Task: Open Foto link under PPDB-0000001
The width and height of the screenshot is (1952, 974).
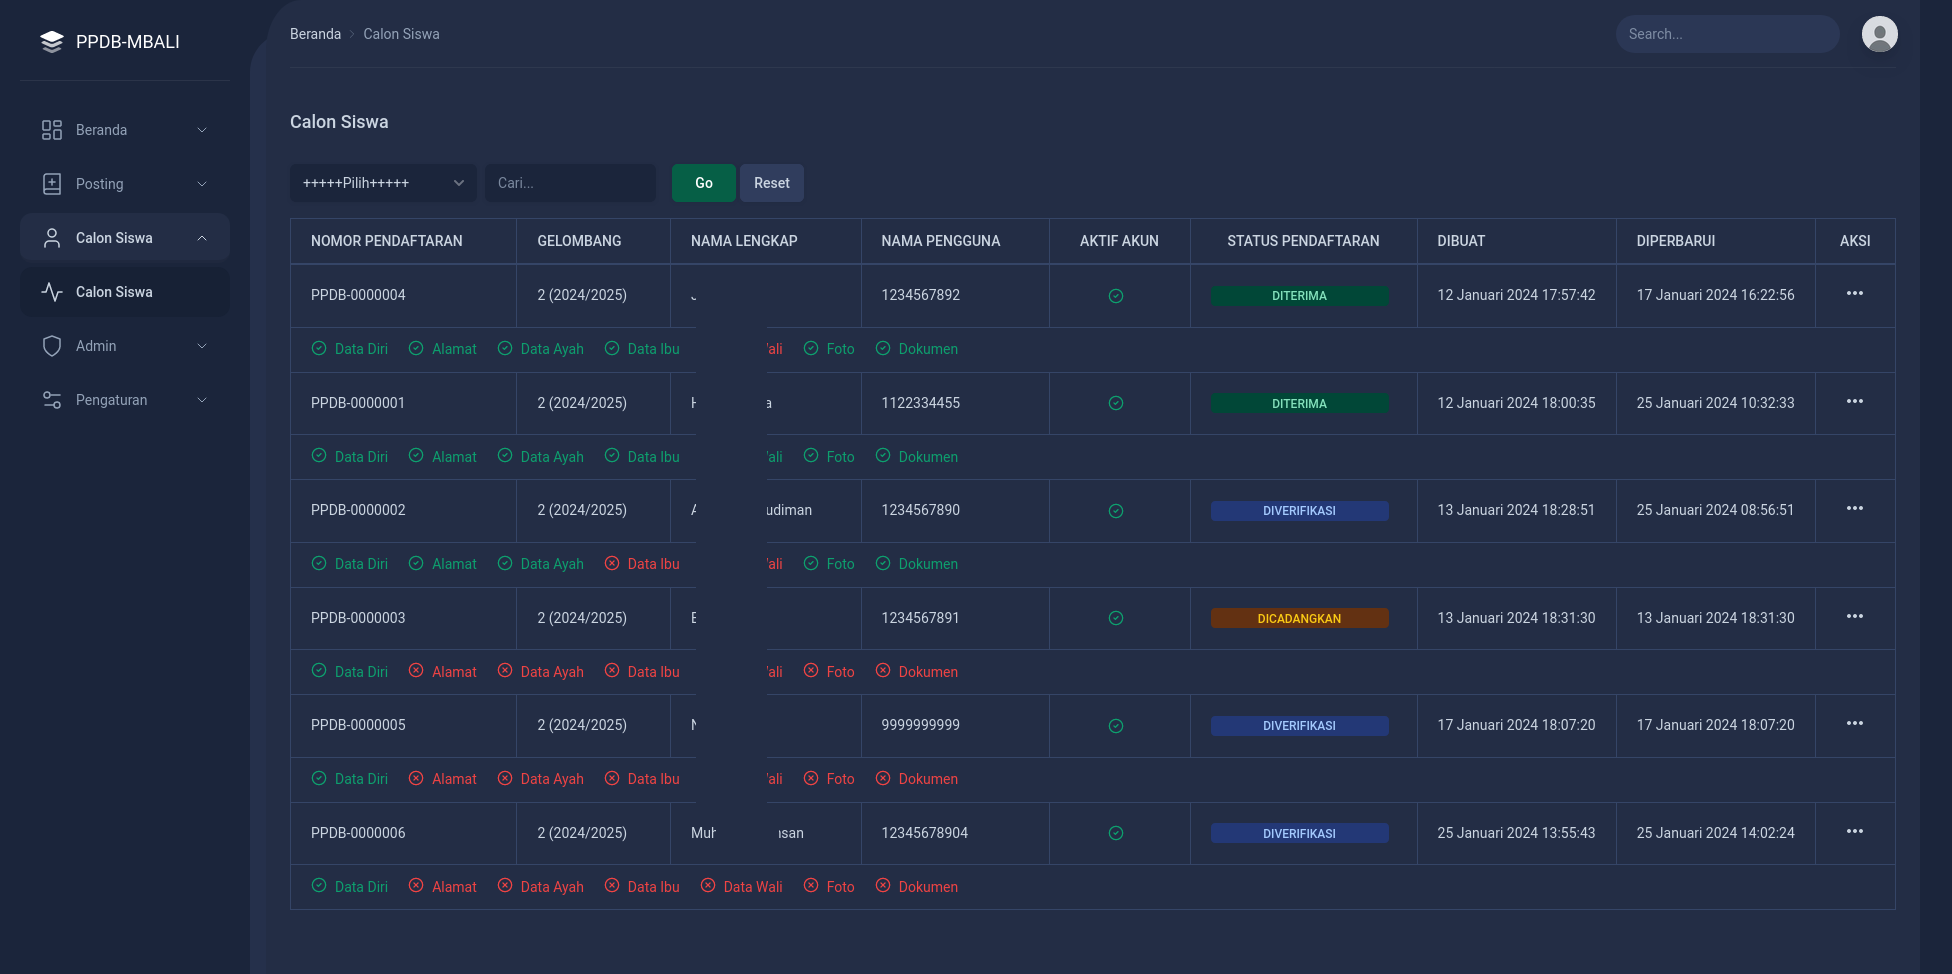Action: pos(829,457)
